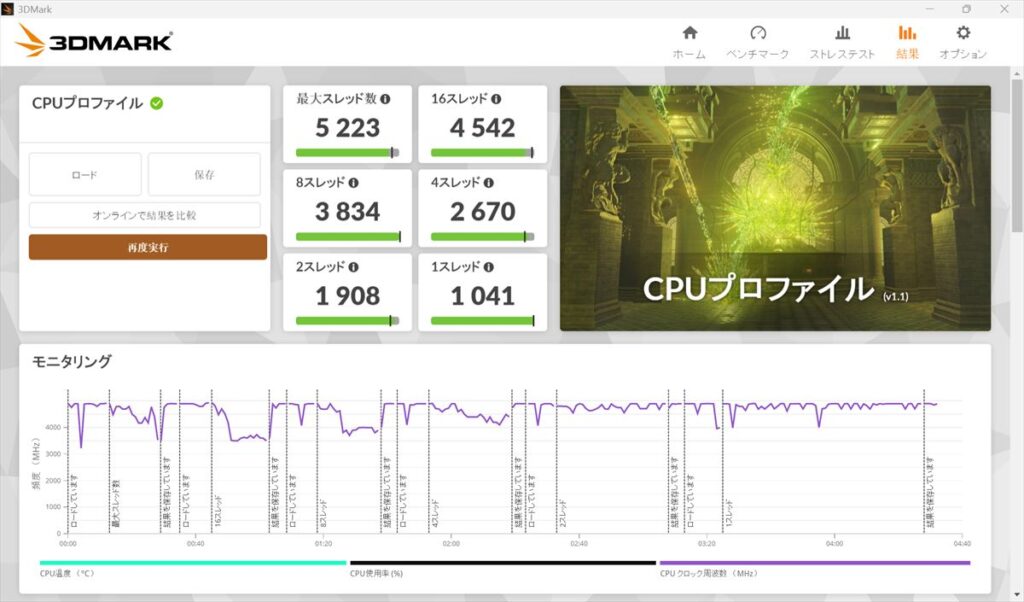The height and width of the screenshot is (602, 1024).
Task: Click the 1 041 1-thread score
Action: 483,296
